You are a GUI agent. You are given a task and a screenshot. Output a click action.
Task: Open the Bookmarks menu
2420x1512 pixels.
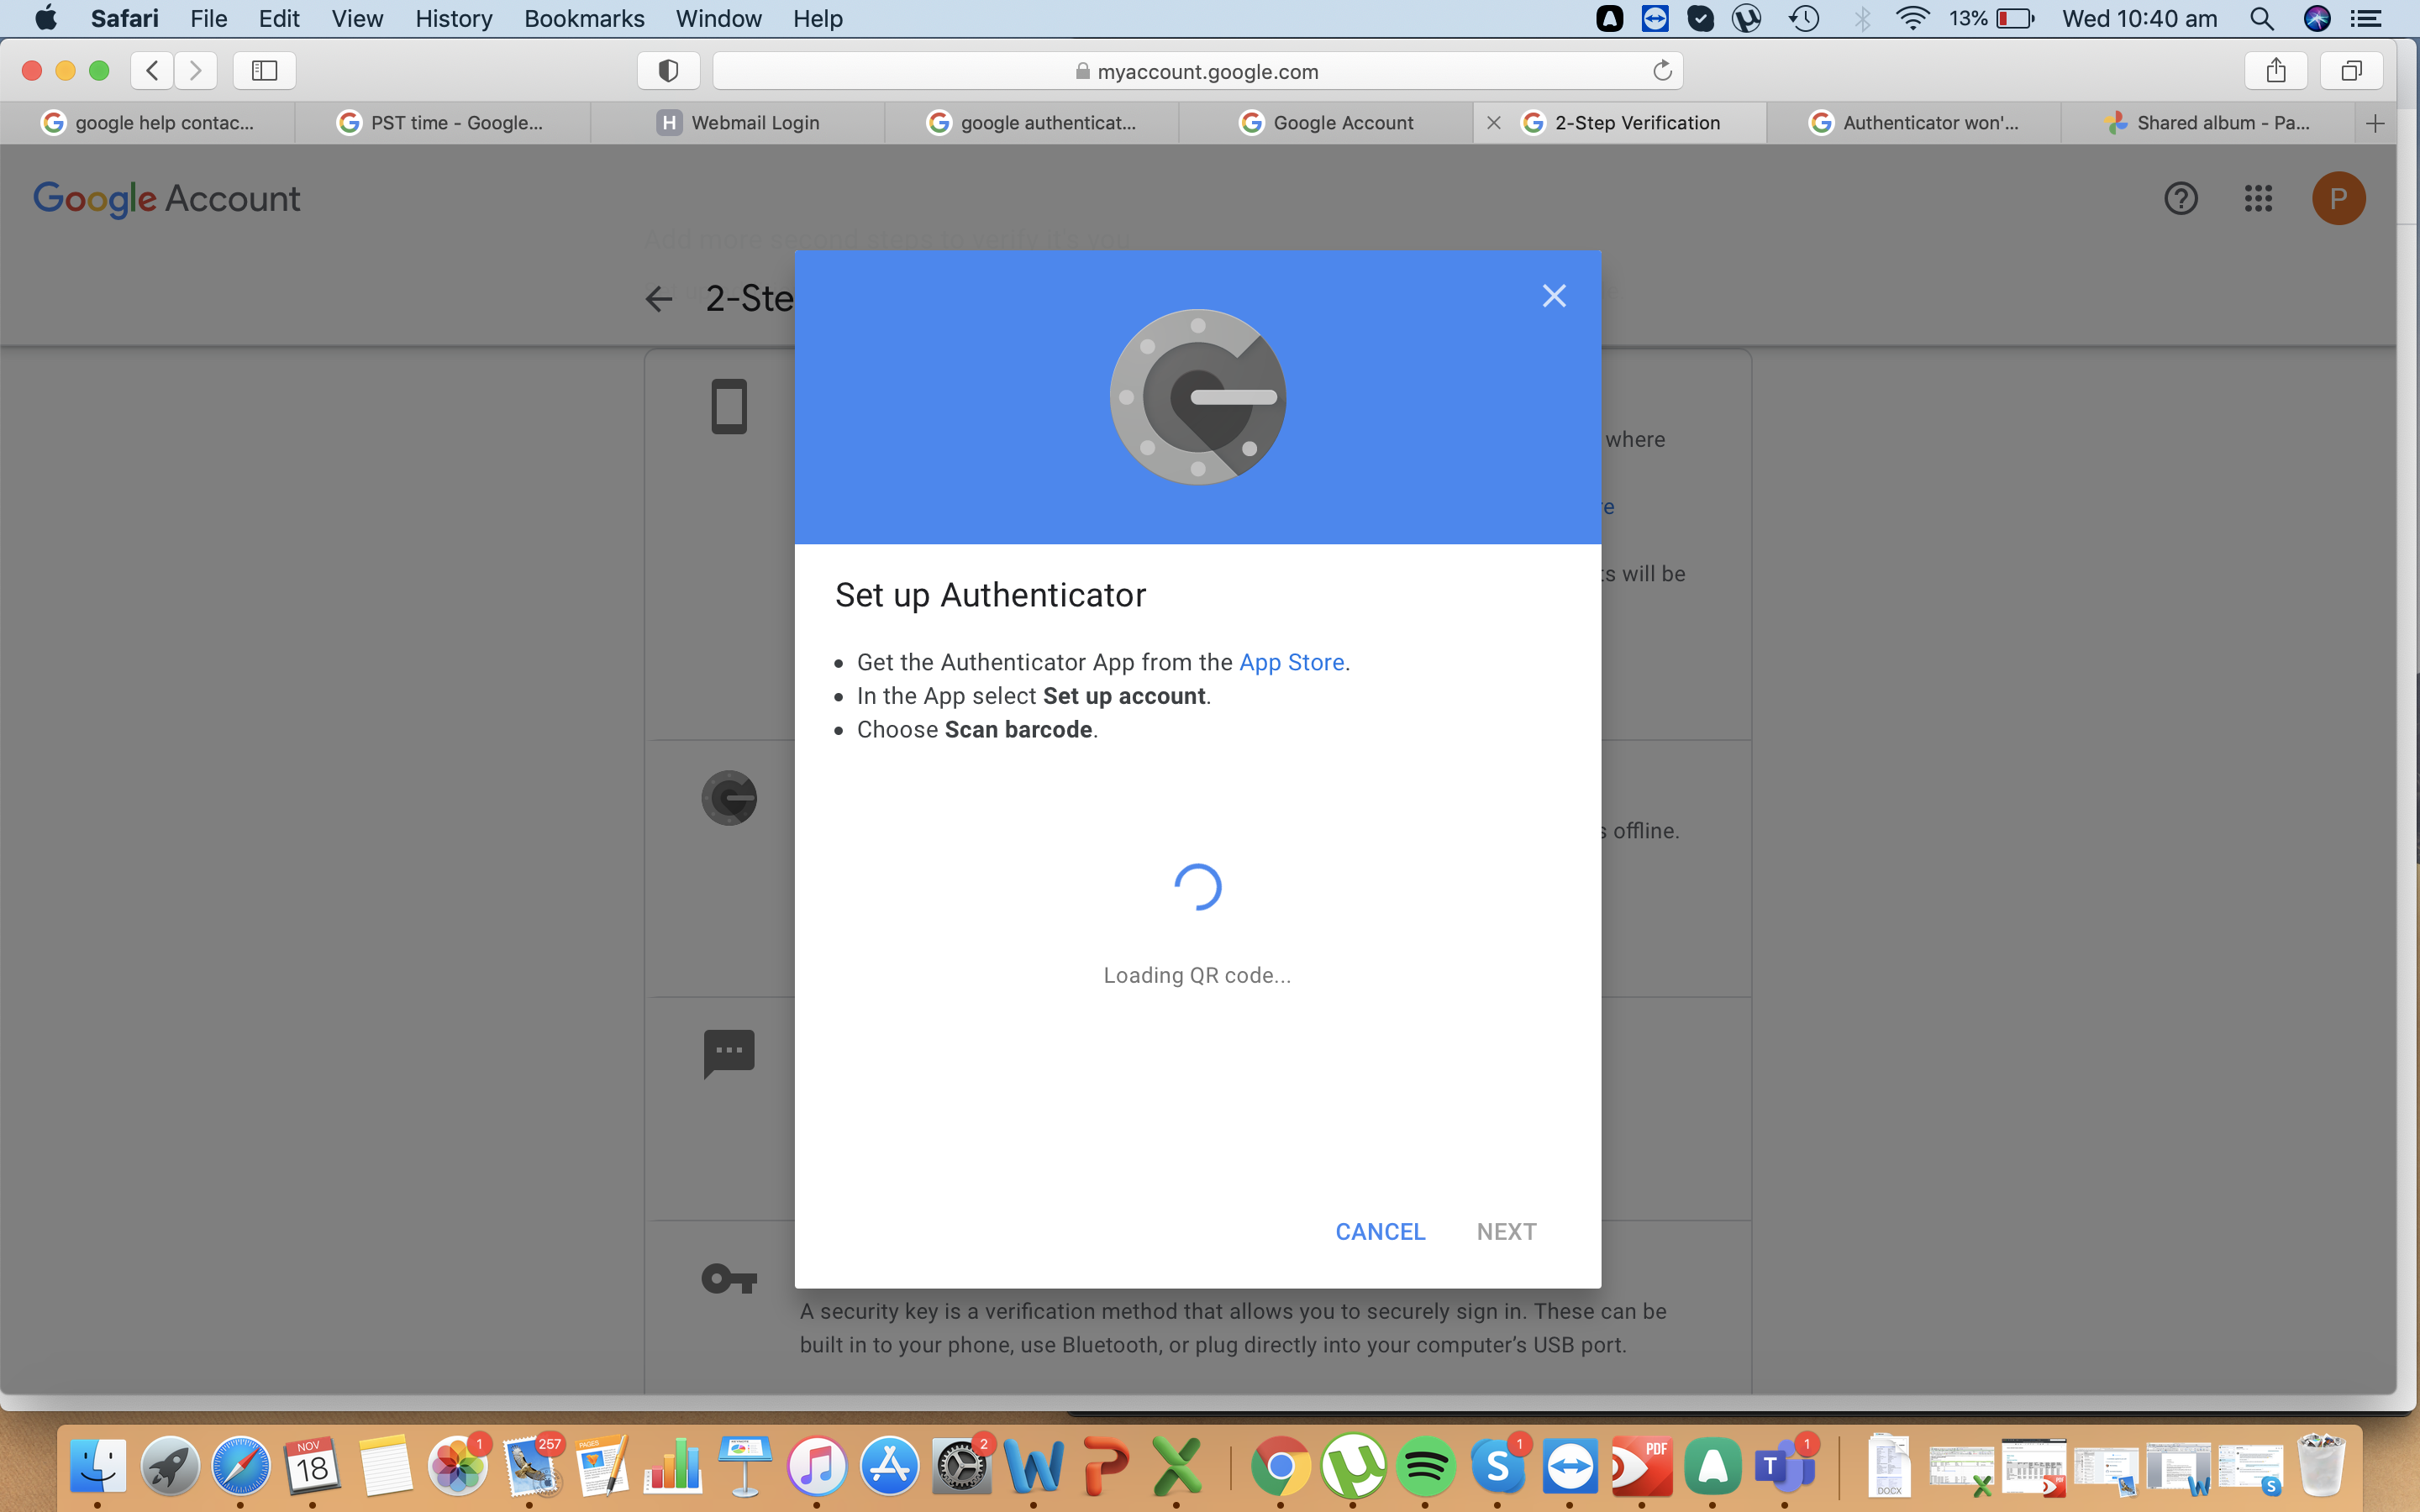pyautogui.click(x=584, y=18)
